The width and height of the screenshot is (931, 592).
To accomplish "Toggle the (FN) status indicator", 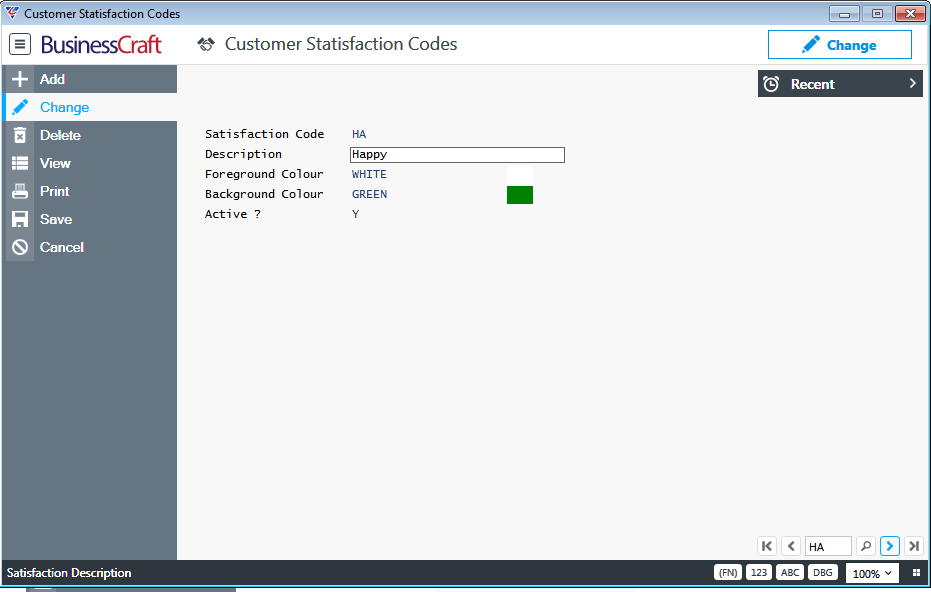I will pyautogui.click(x=727, y=572).
